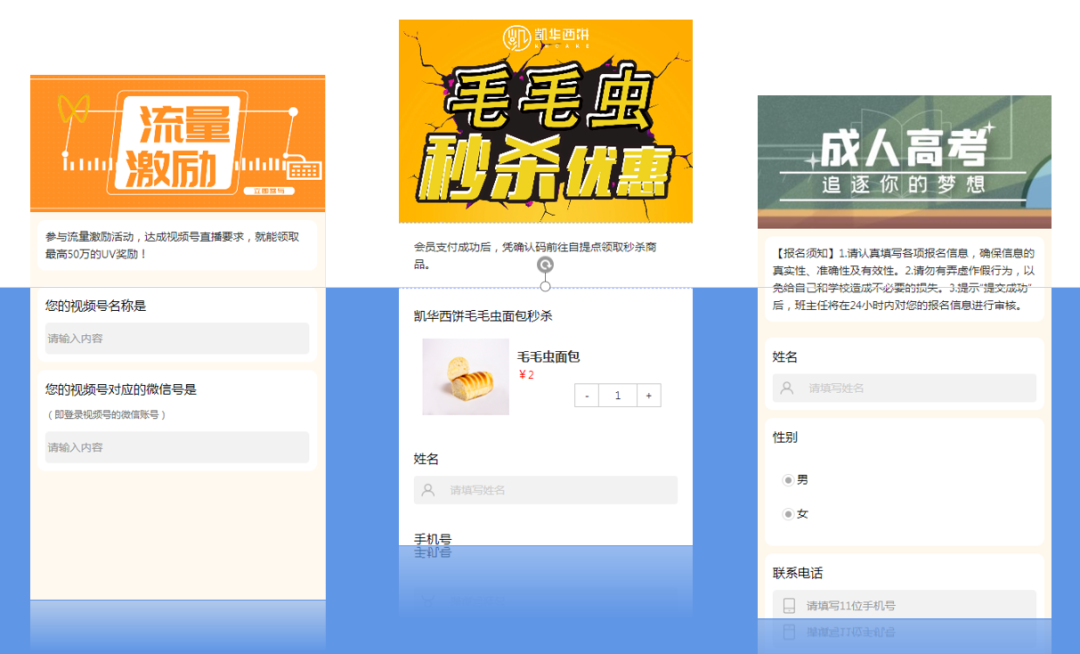1080x654 pixels.
Task: Select the 男 gender radio button
Action: click(x=789, y=479)
